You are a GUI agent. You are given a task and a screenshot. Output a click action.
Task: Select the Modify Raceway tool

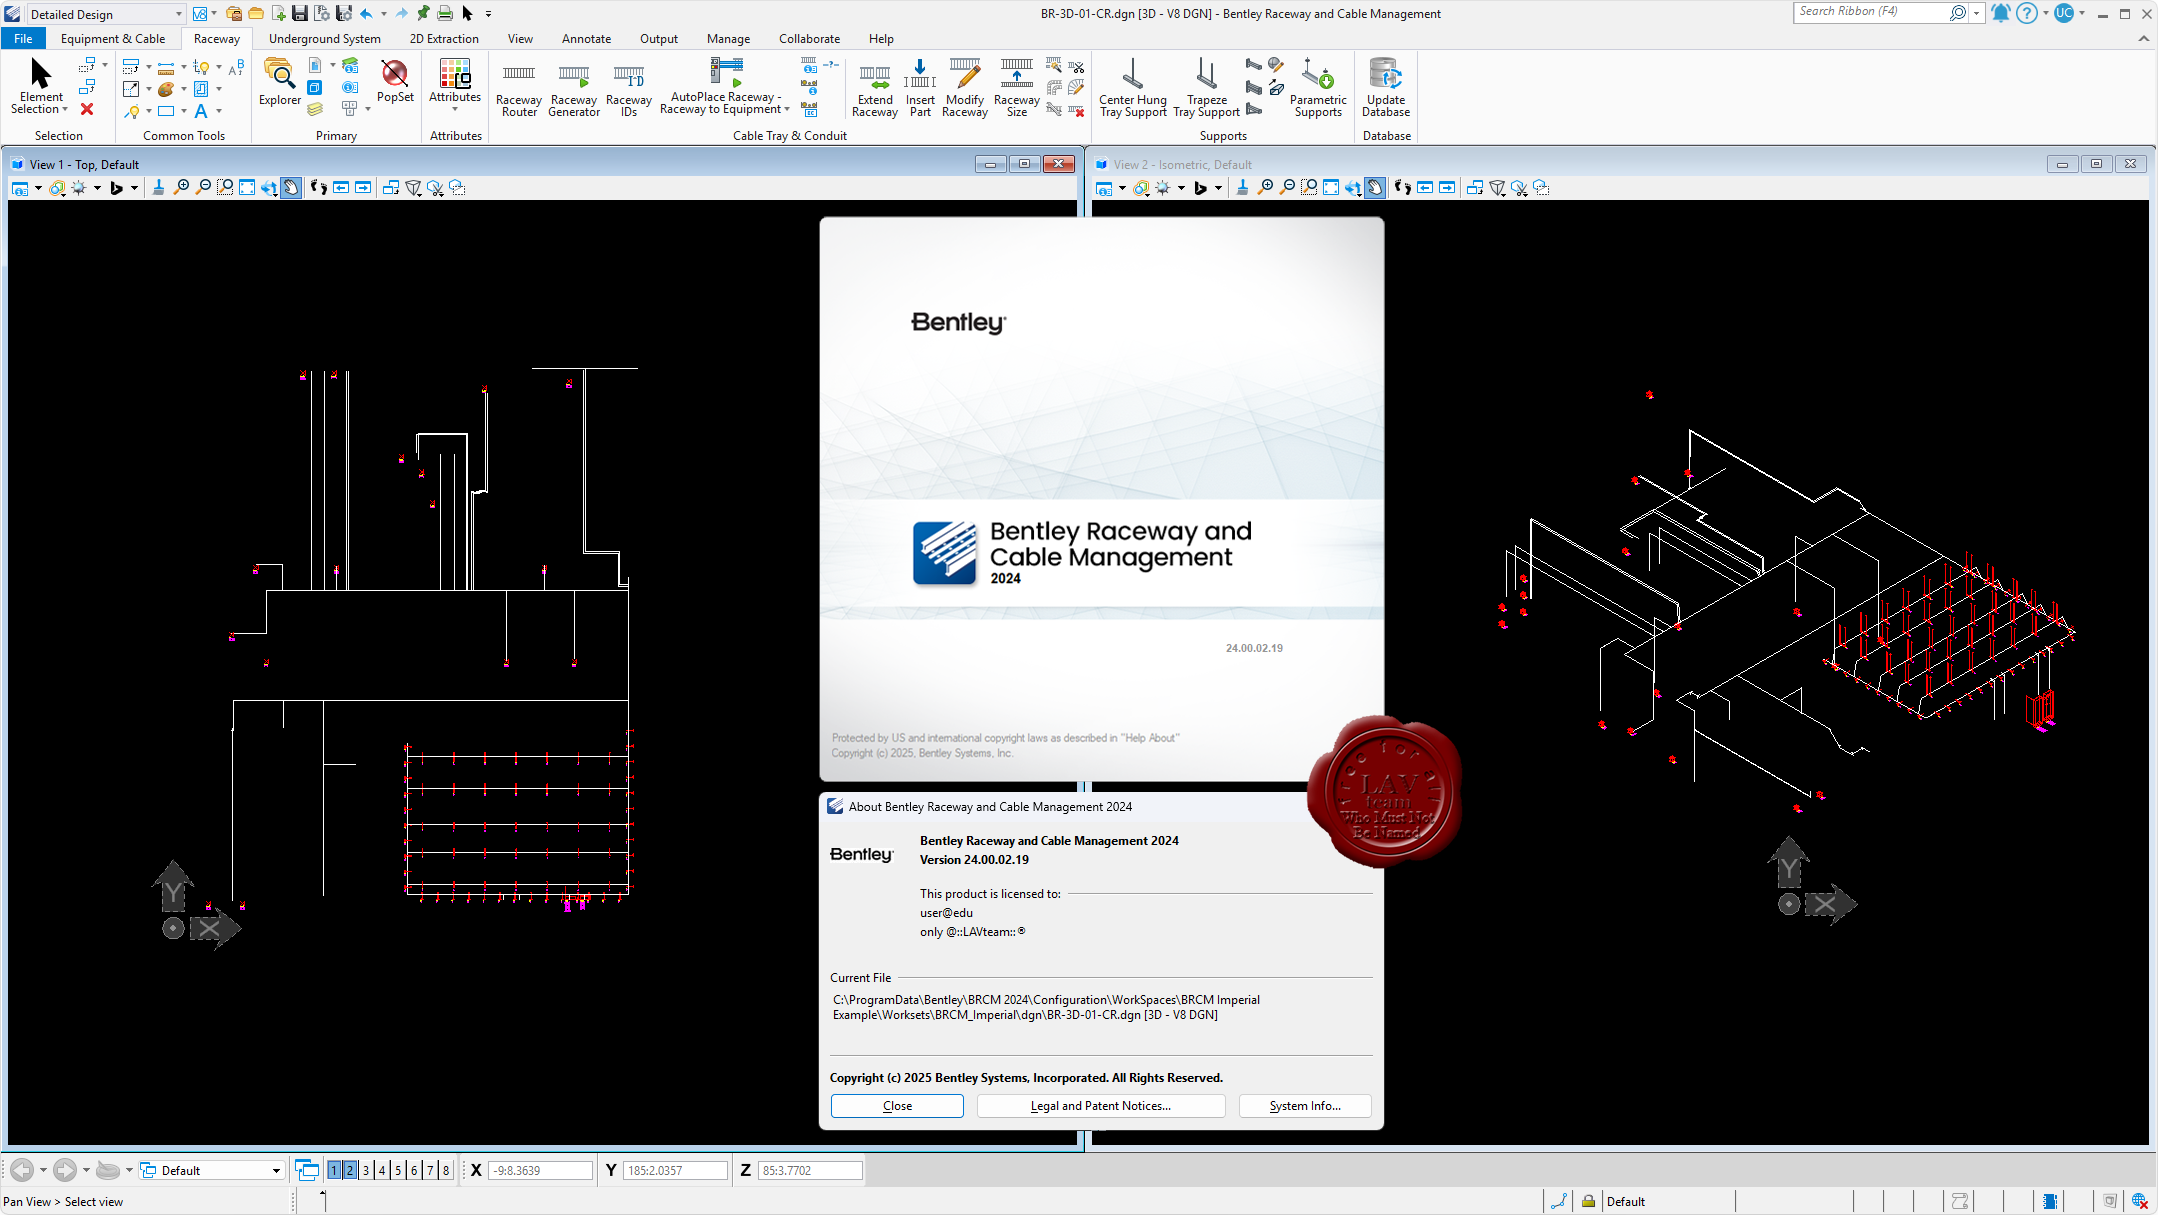pyautogui.click(x=965, y=89)
